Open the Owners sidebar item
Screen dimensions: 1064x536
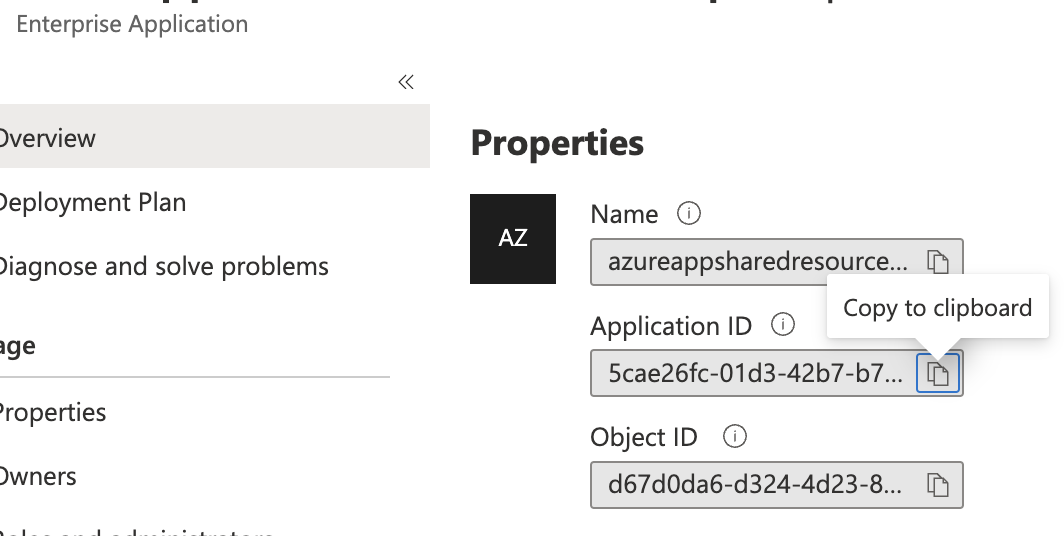[38, 476]
